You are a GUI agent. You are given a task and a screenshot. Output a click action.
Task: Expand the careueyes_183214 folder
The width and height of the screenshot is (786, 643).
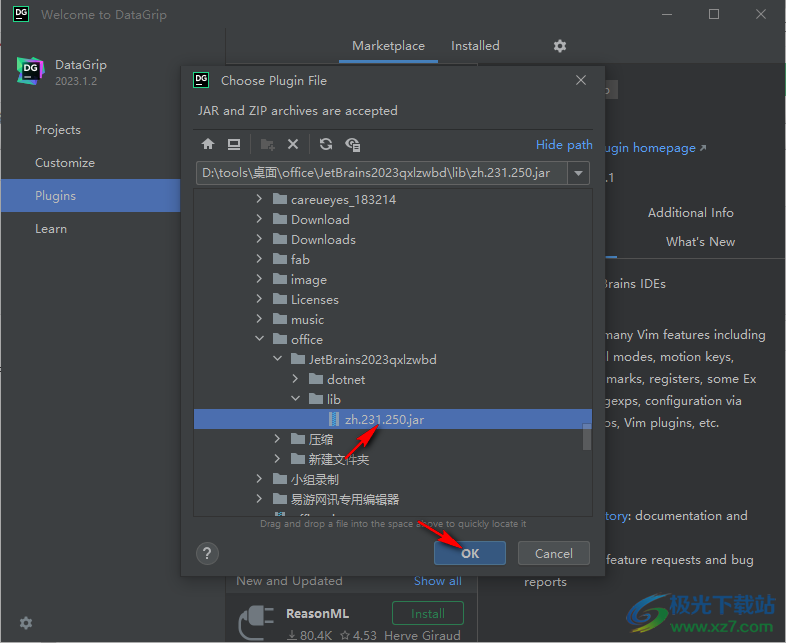(259, 199)
